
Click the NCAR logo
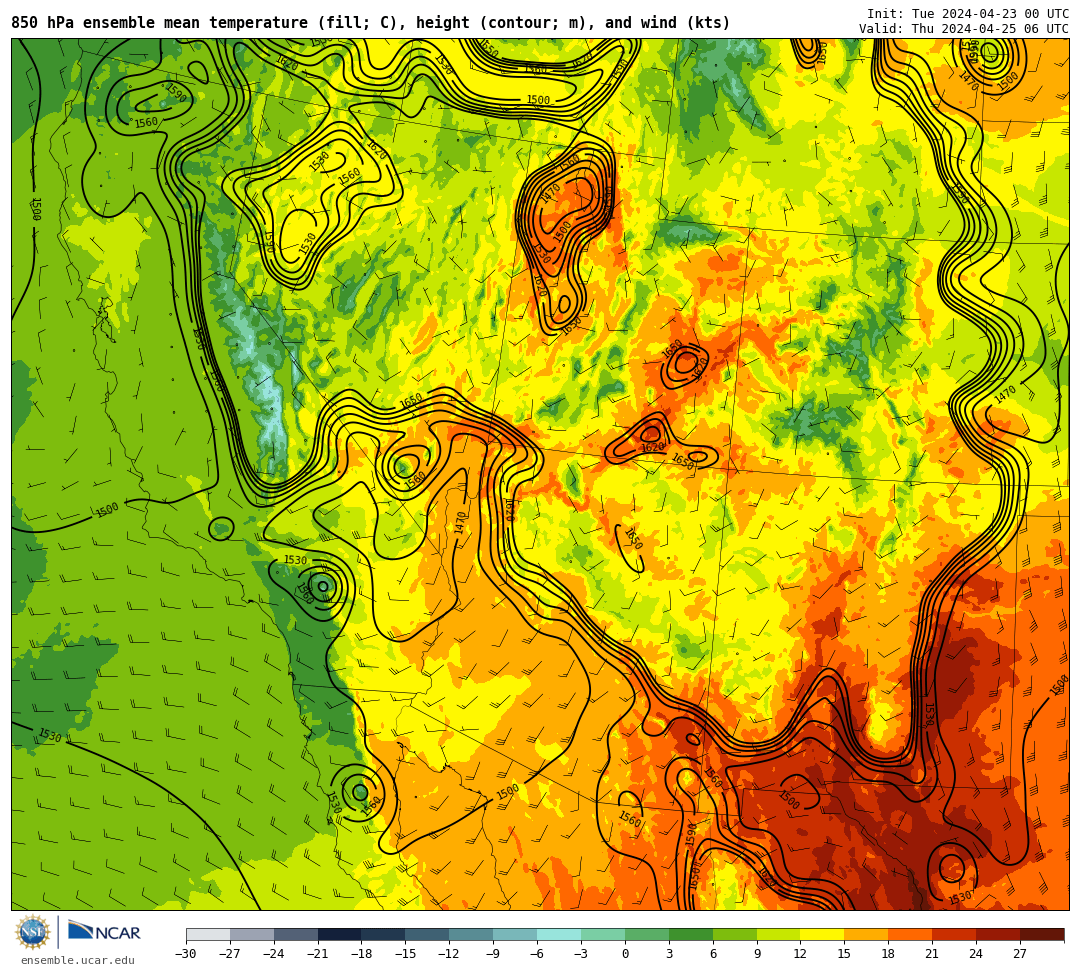(x=104, y=932)
